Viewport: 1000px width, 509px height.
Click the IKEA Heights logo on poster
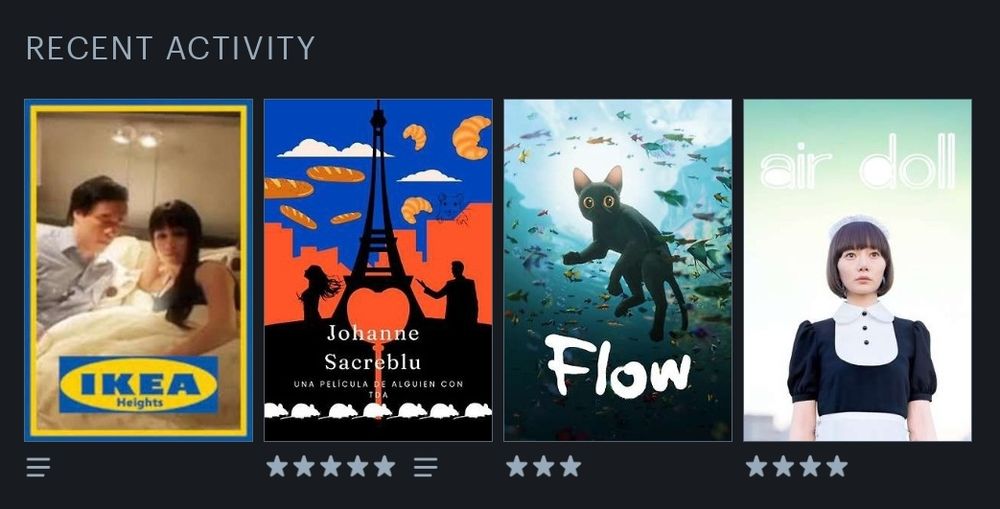point(138,384)
